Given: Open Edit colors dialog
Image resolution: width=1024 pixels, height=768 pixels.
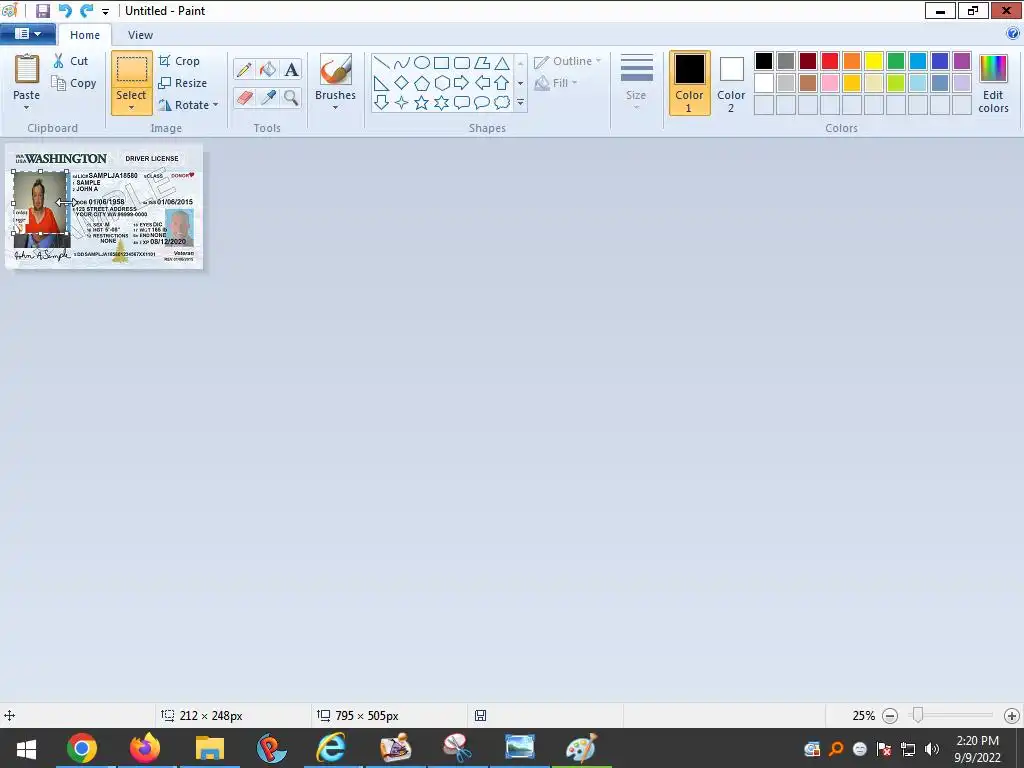Looking at the screenshot, I should (x=993, y=84).
